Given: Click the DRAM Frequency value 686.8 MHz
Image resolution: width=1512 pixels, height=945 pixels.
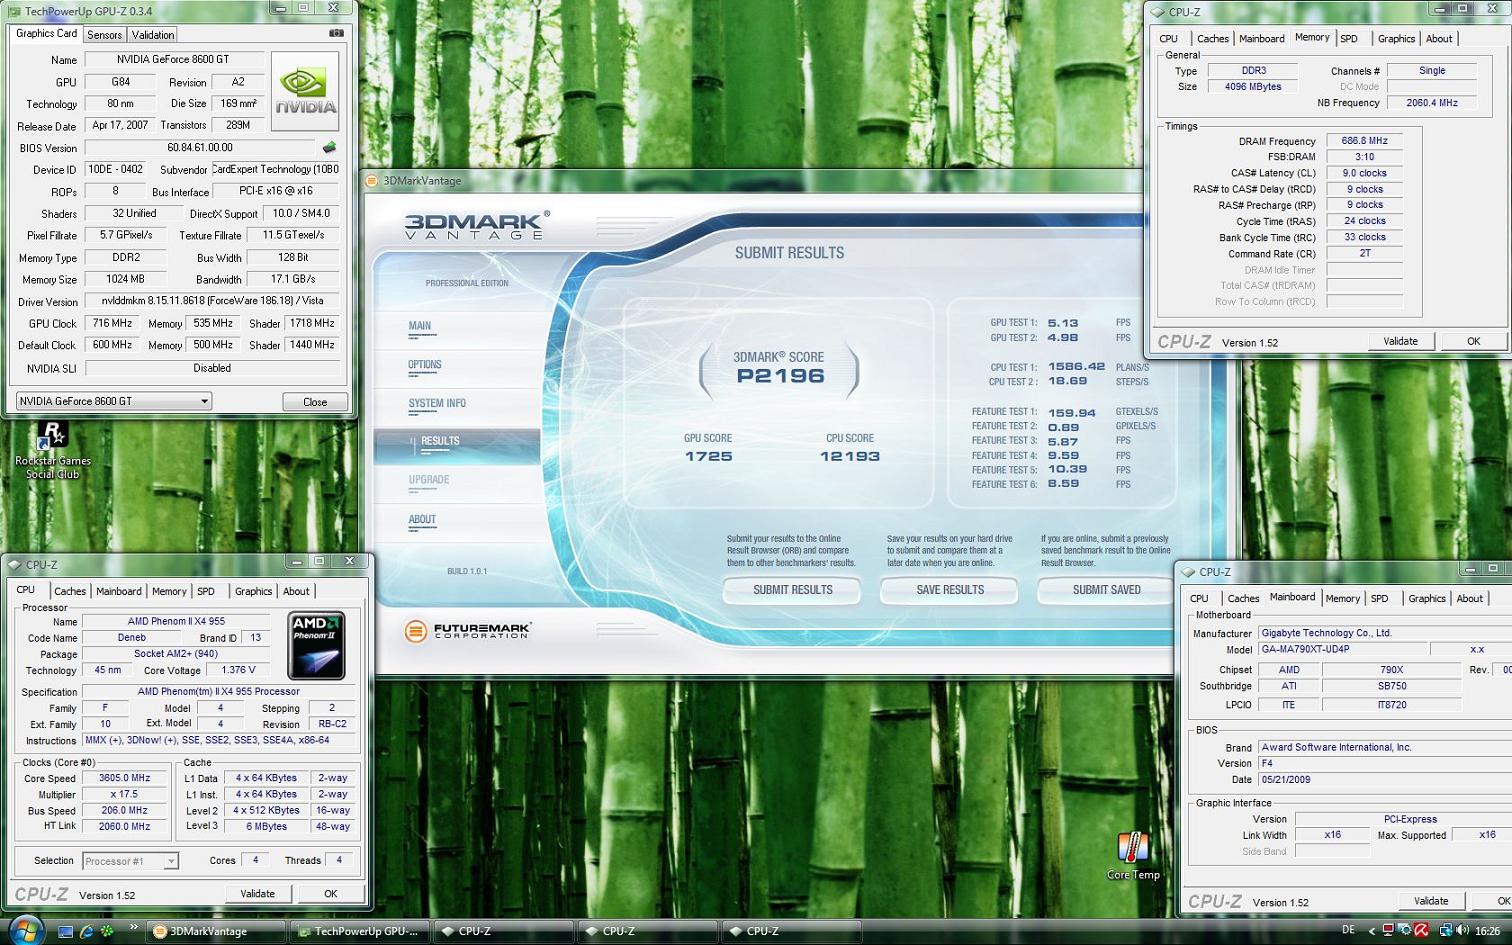Looking at the screenshot, I should click(x=1365, y=141).
